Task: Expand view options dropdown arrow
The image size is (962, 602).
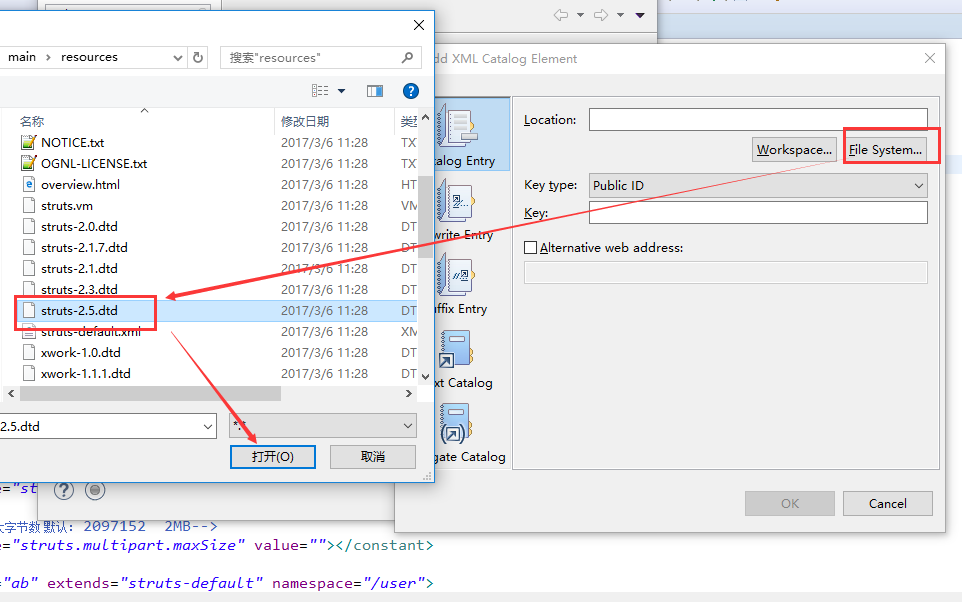Action: click(x=342, y=91)
